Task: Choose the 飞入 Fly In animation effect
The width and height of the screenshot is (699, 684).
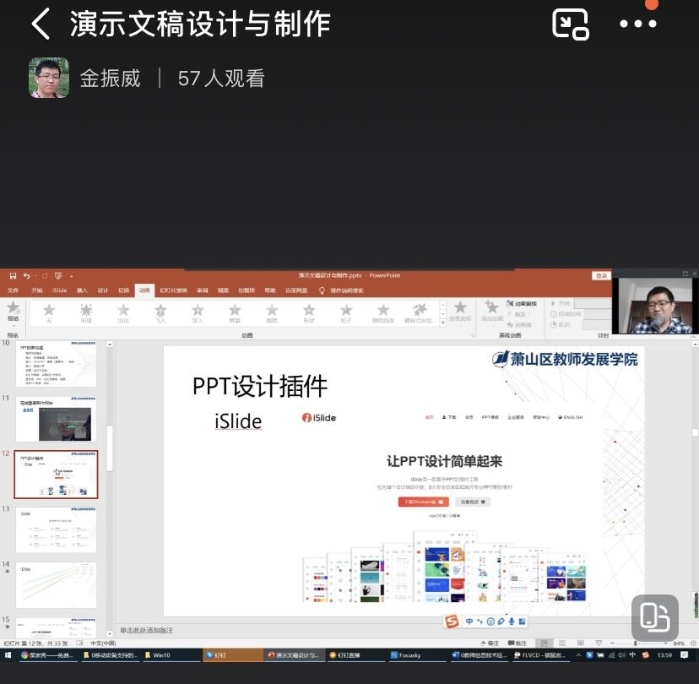Action: click(160, 313)
